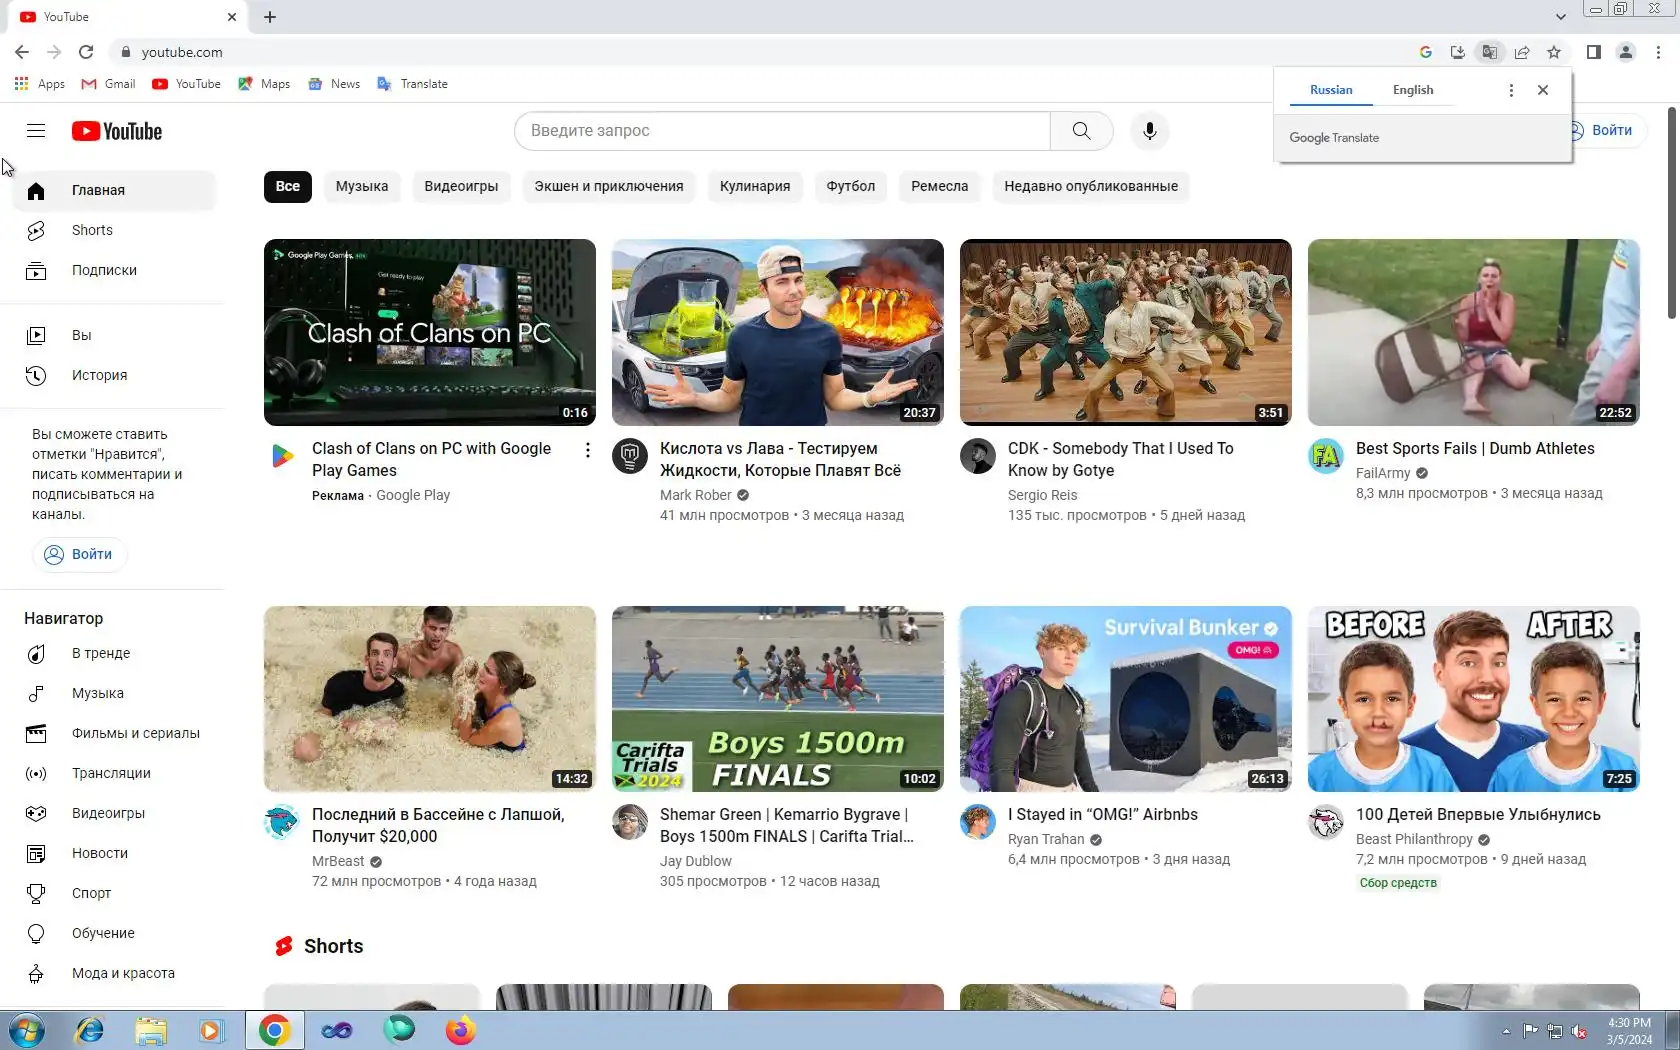This screenshot has width=1680, height=1050.
Task: Show hidden system tray icons
Action: pos(1506,1031)
